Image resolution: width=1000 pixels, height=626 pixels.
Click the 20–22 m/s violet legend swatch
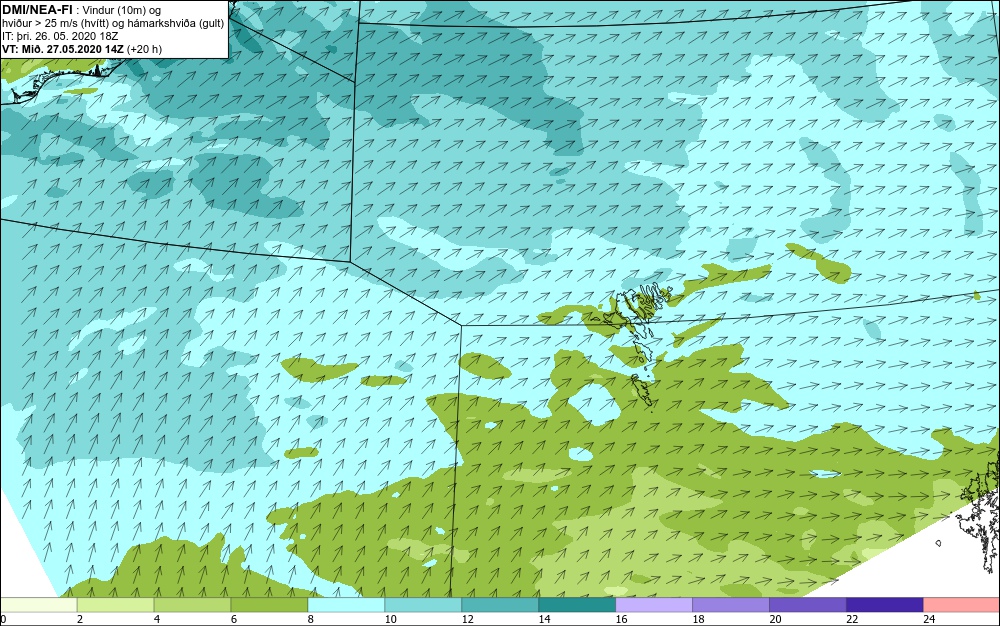pos(808,604)
